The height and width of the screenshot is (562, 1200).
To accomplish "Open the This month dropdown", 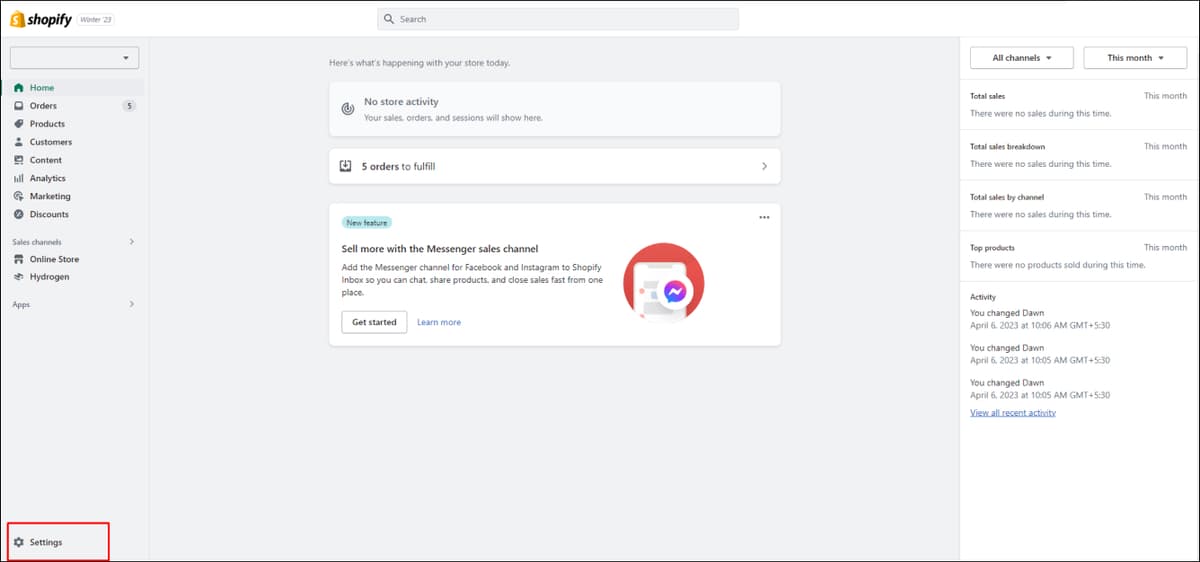I will pyautogui.click(x=1135, y=58).
